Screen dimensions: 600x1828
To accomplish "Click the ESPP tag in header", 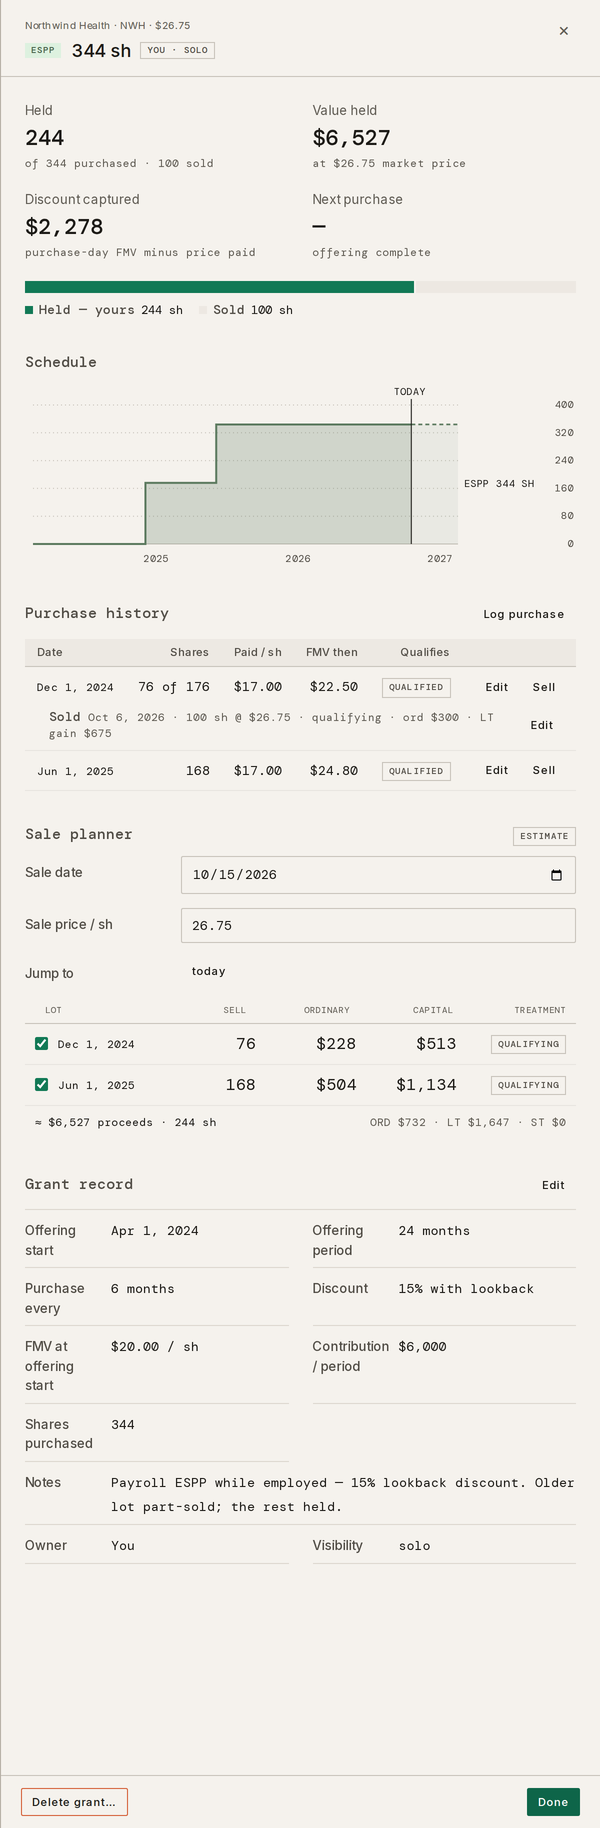I will point(43,50).
